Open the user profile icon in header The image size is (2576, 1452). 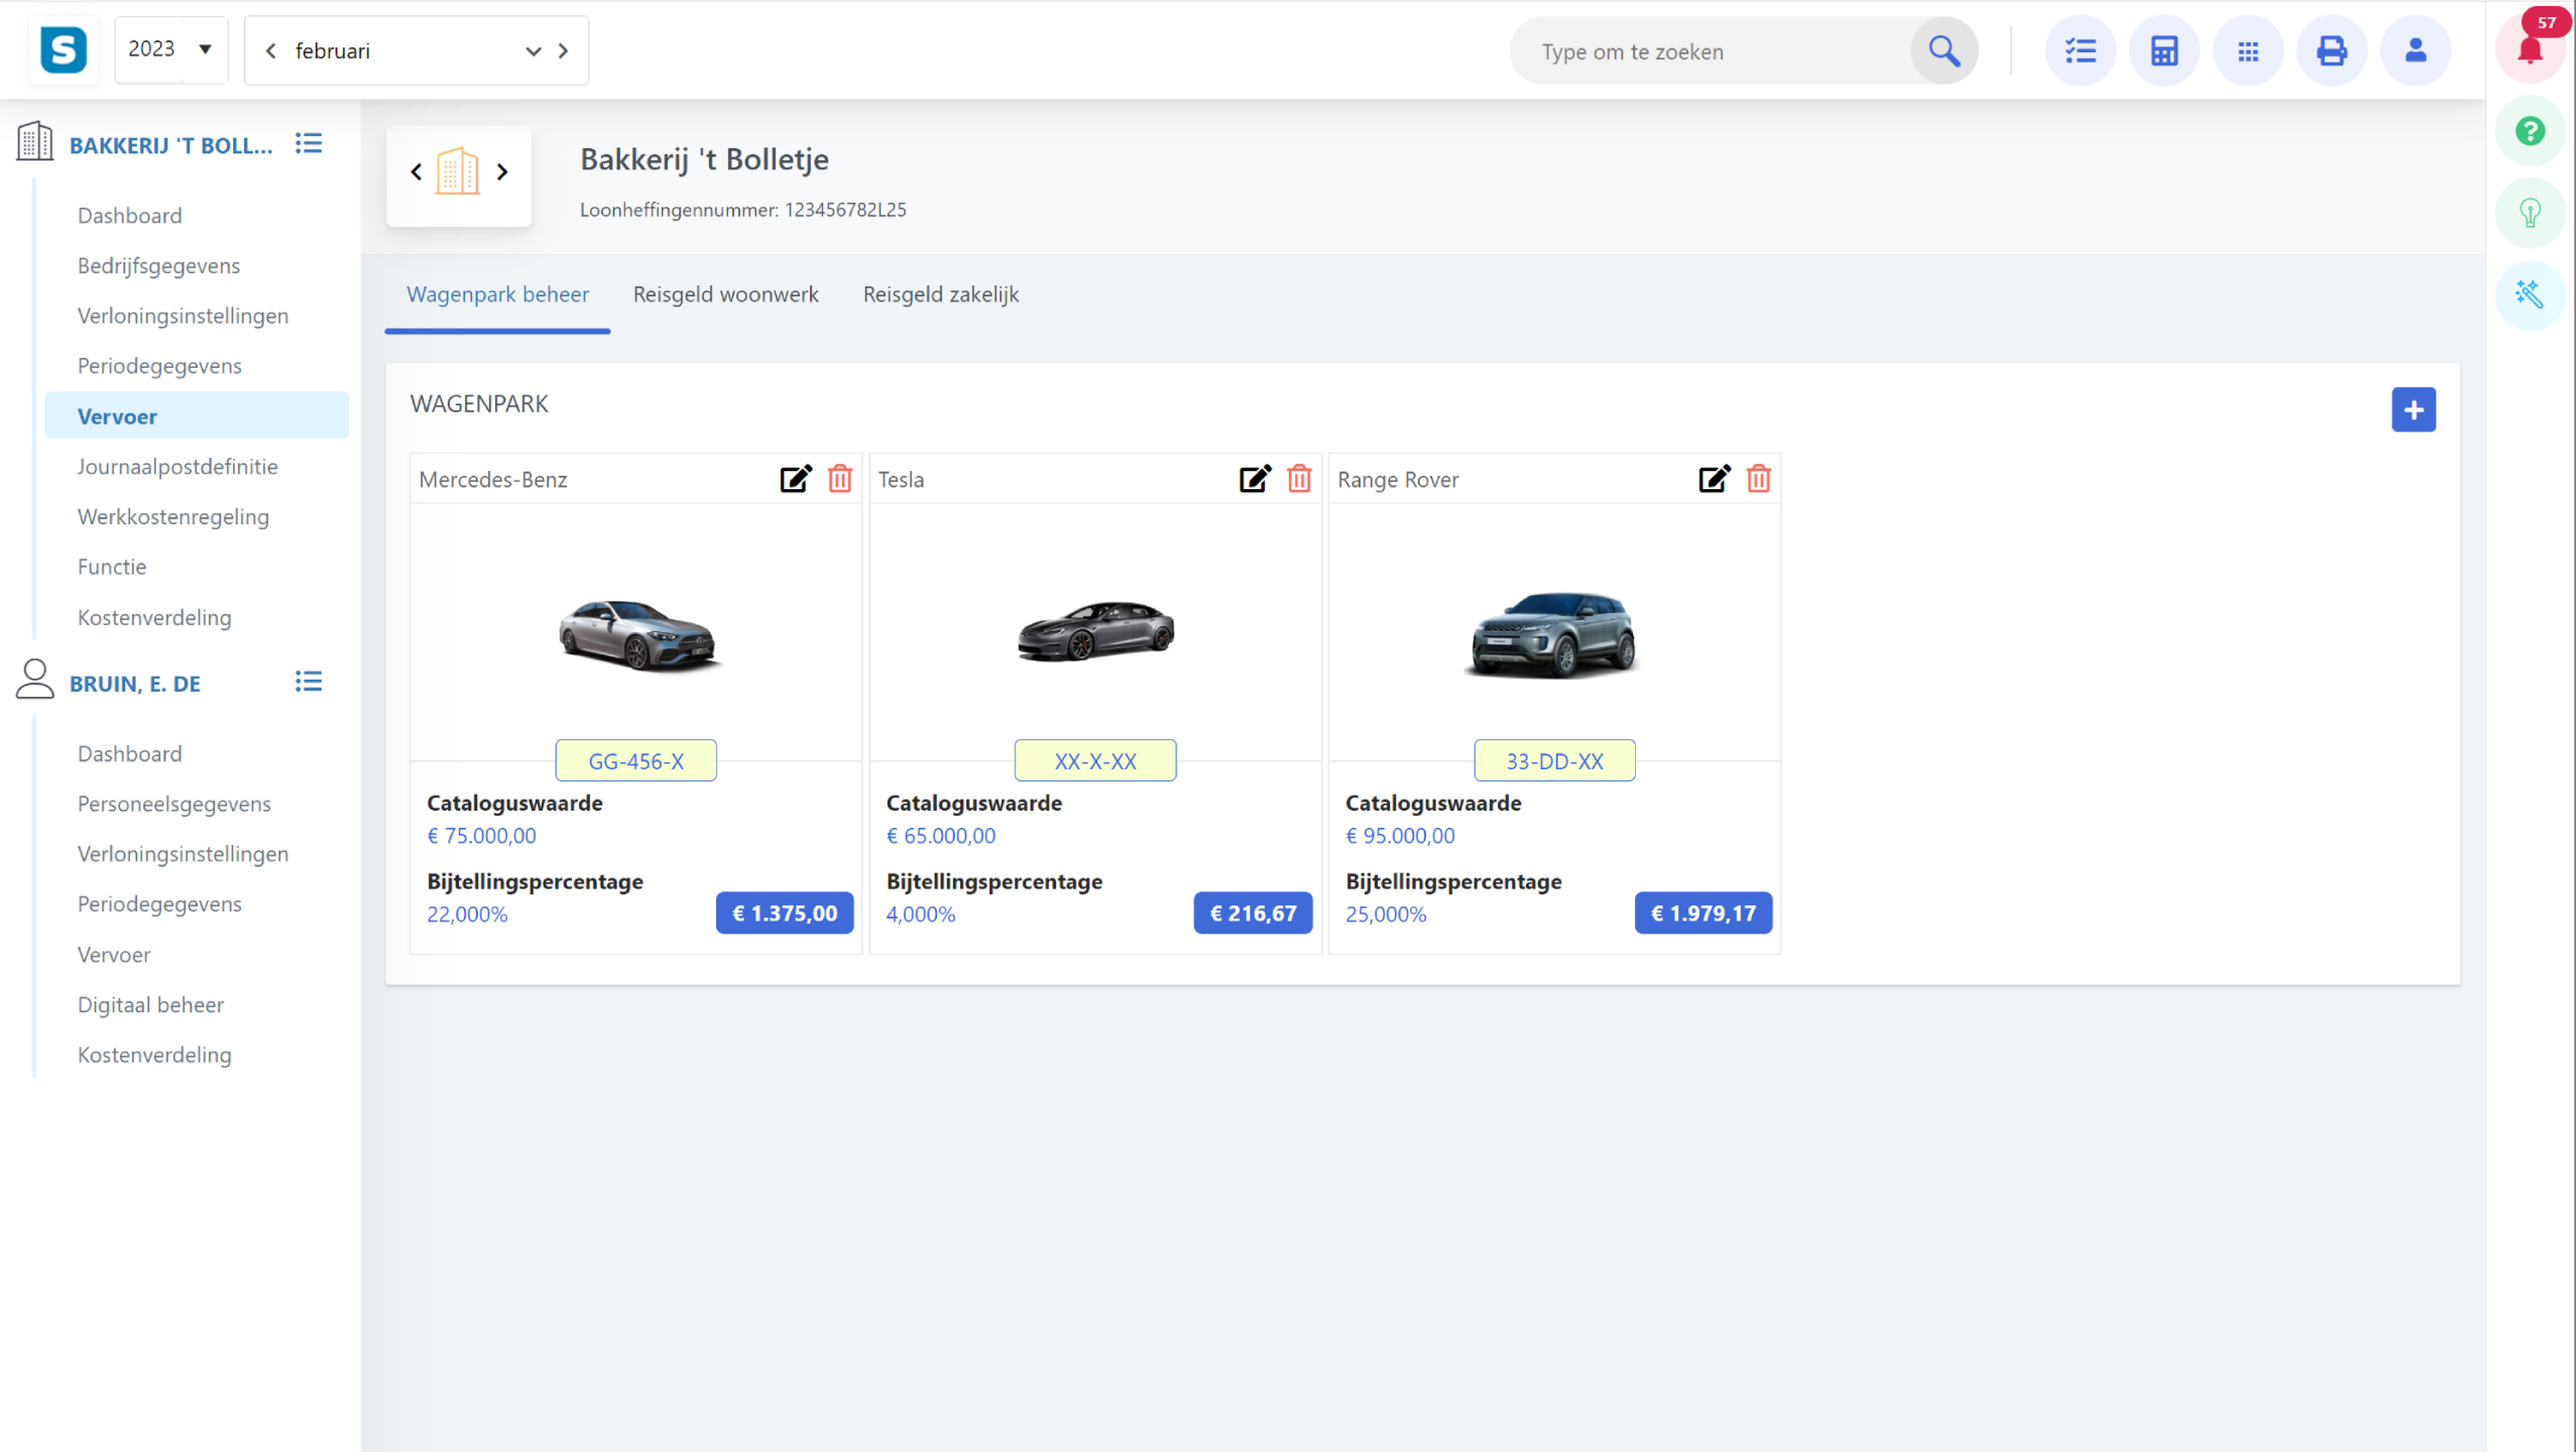[2416, 50]
